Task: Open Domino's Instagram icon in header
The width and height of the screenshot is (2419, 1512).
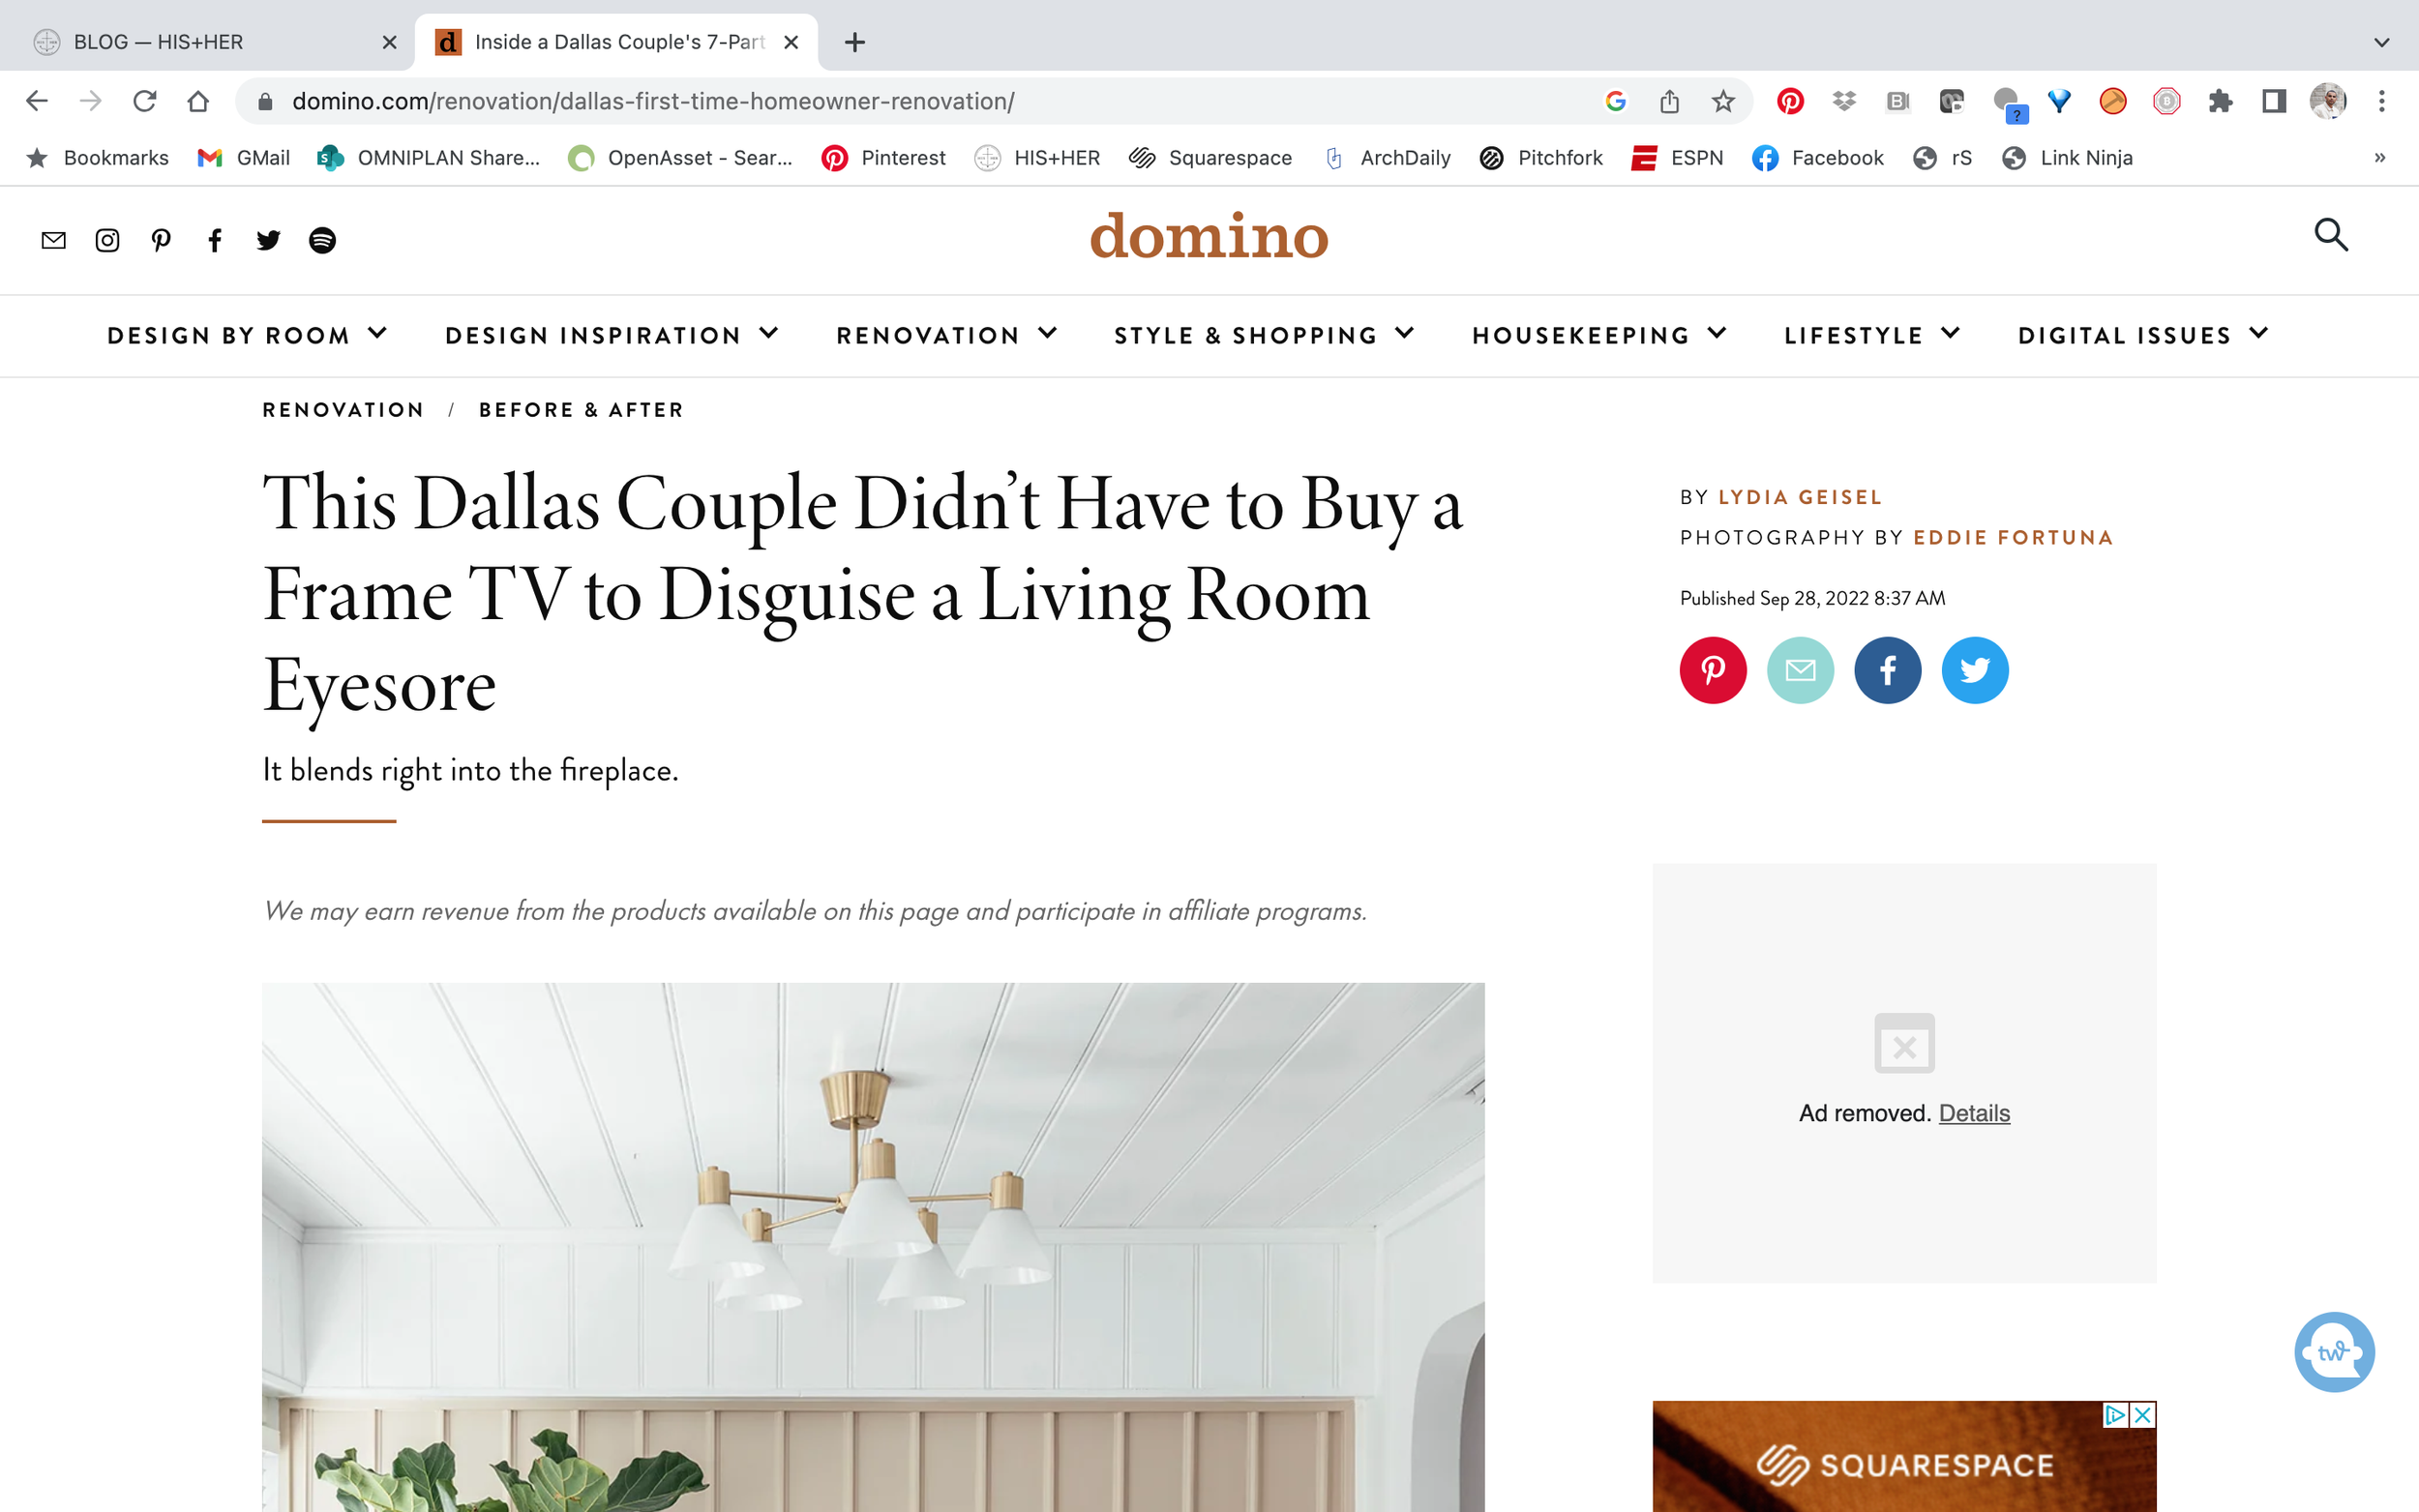Action: click(107, 240)
